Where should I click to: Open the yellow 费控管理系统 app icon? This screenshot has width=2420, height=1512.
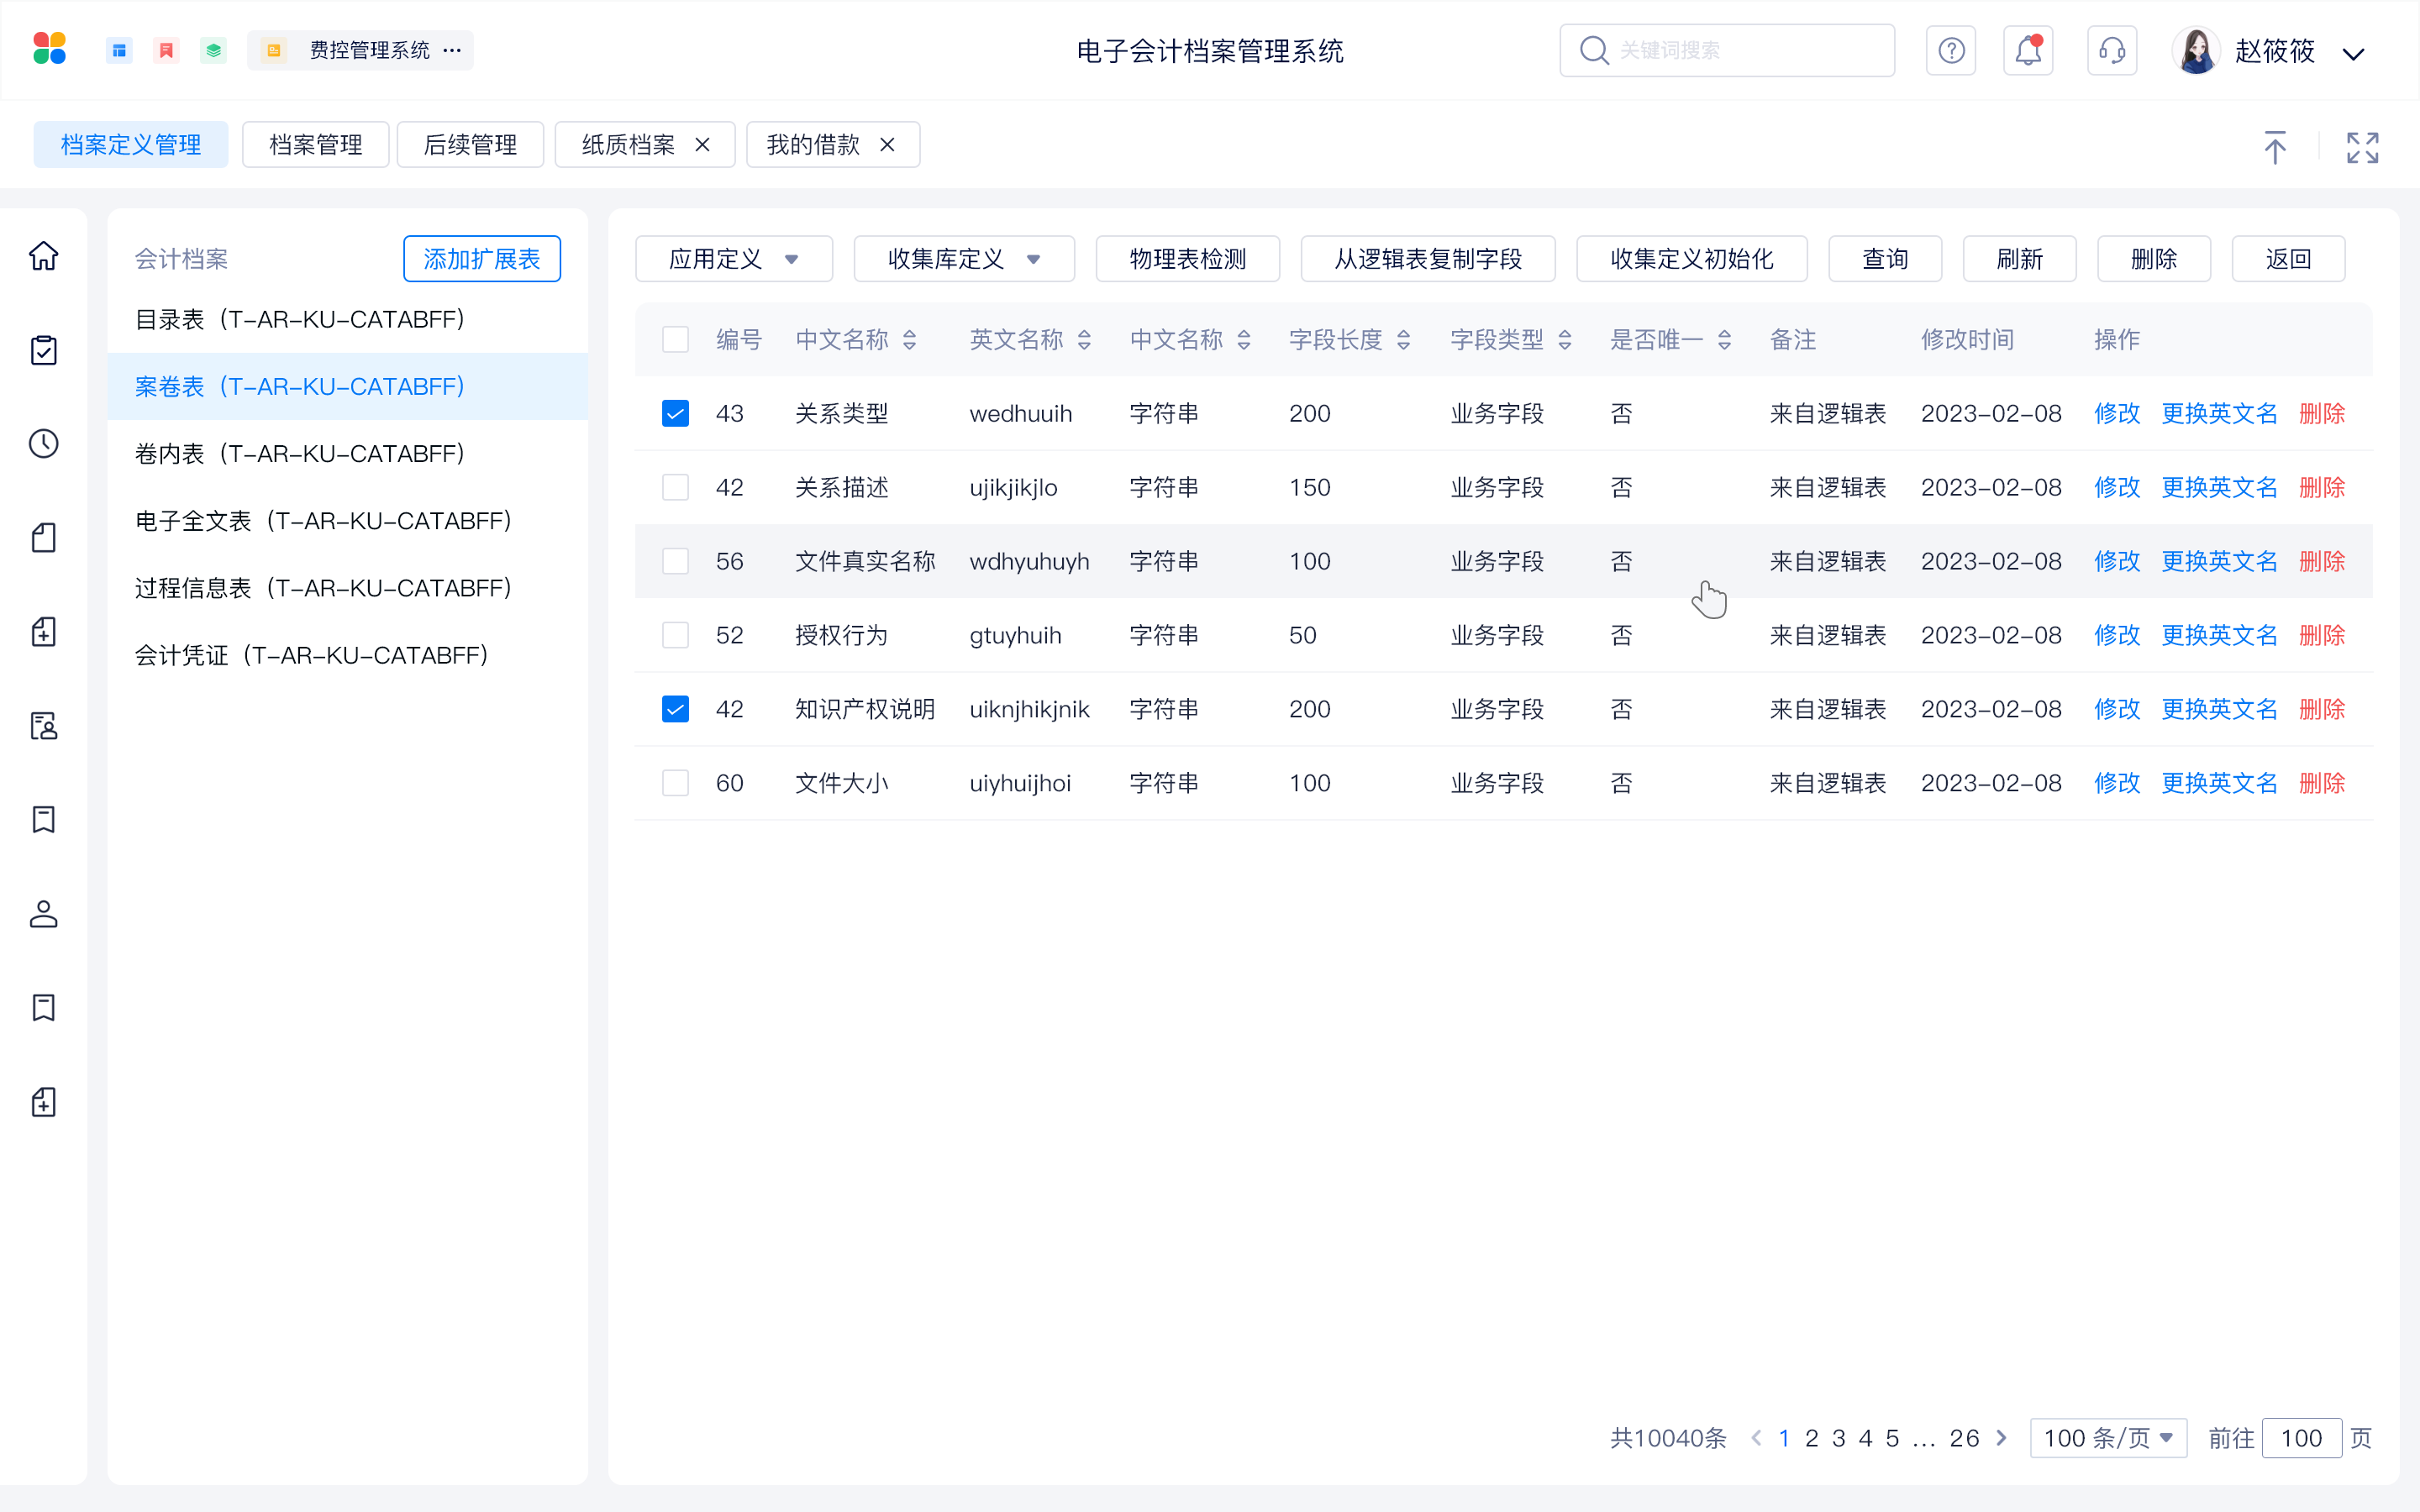tap(273, 50)
